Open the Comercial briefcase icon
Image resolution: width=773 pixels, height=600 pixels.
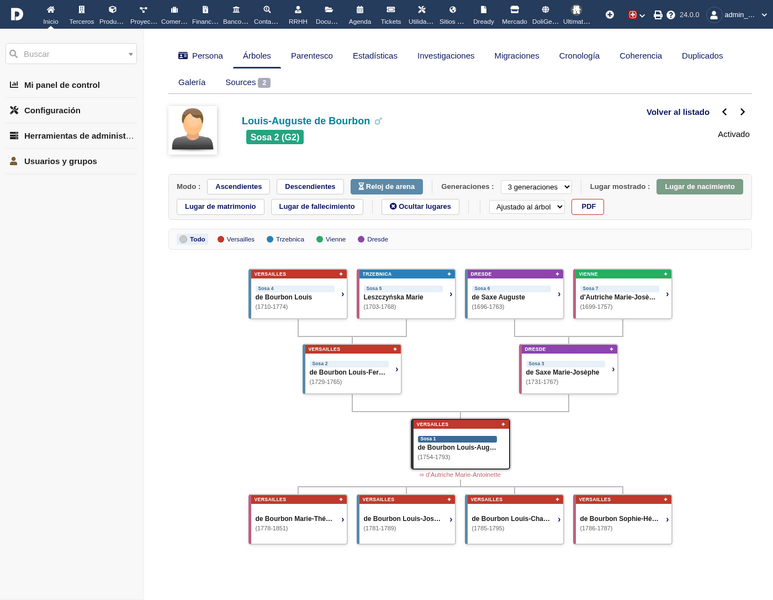pyautogui.click(x=174, y=9)
